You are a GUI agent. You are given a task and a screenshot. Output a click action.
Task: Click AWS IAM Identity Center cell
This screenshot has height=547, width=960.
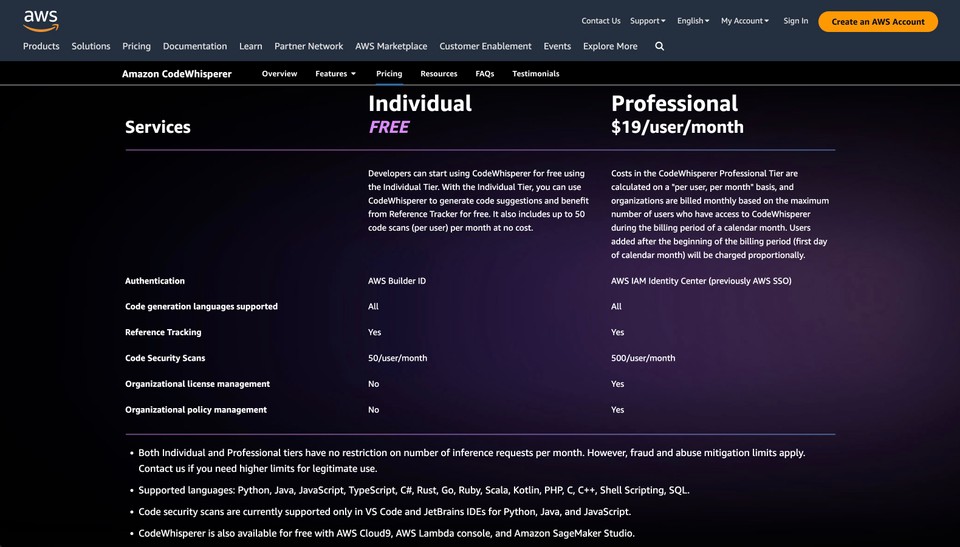(701, 281)
